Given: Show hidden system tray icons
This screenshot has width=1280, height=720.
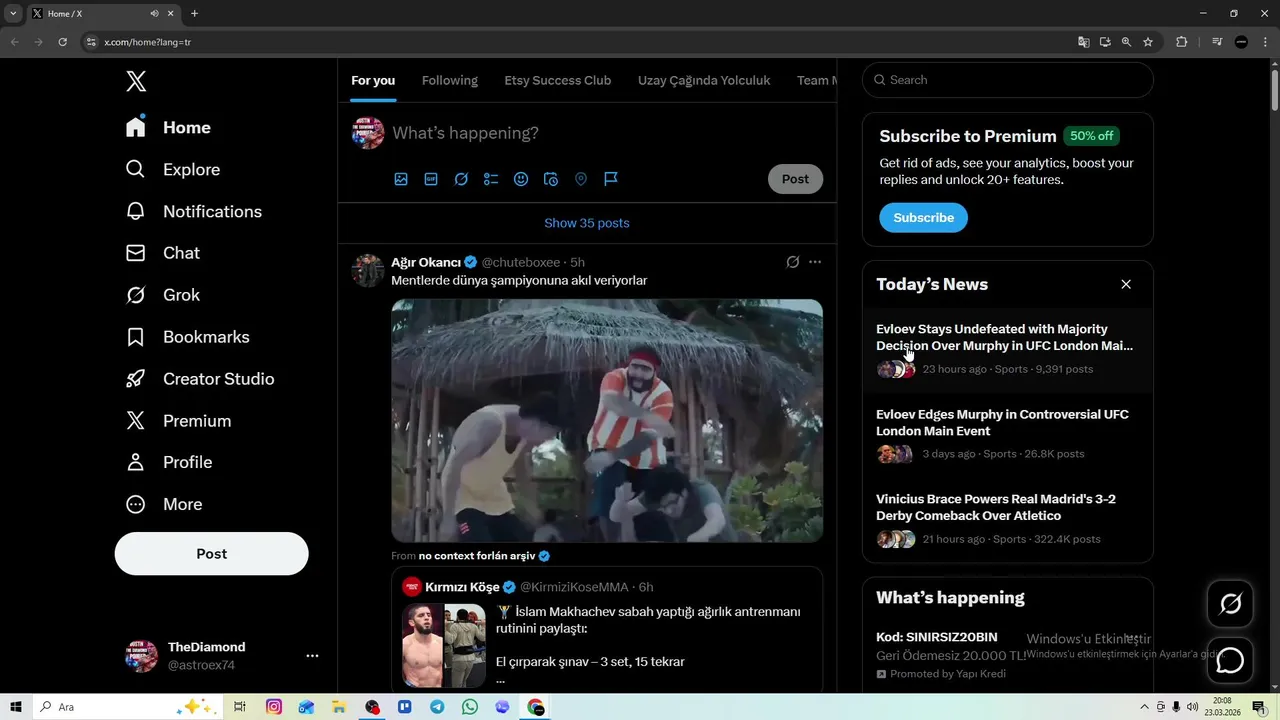Looking at the screenshot, I should click(x=1145, y=707).
